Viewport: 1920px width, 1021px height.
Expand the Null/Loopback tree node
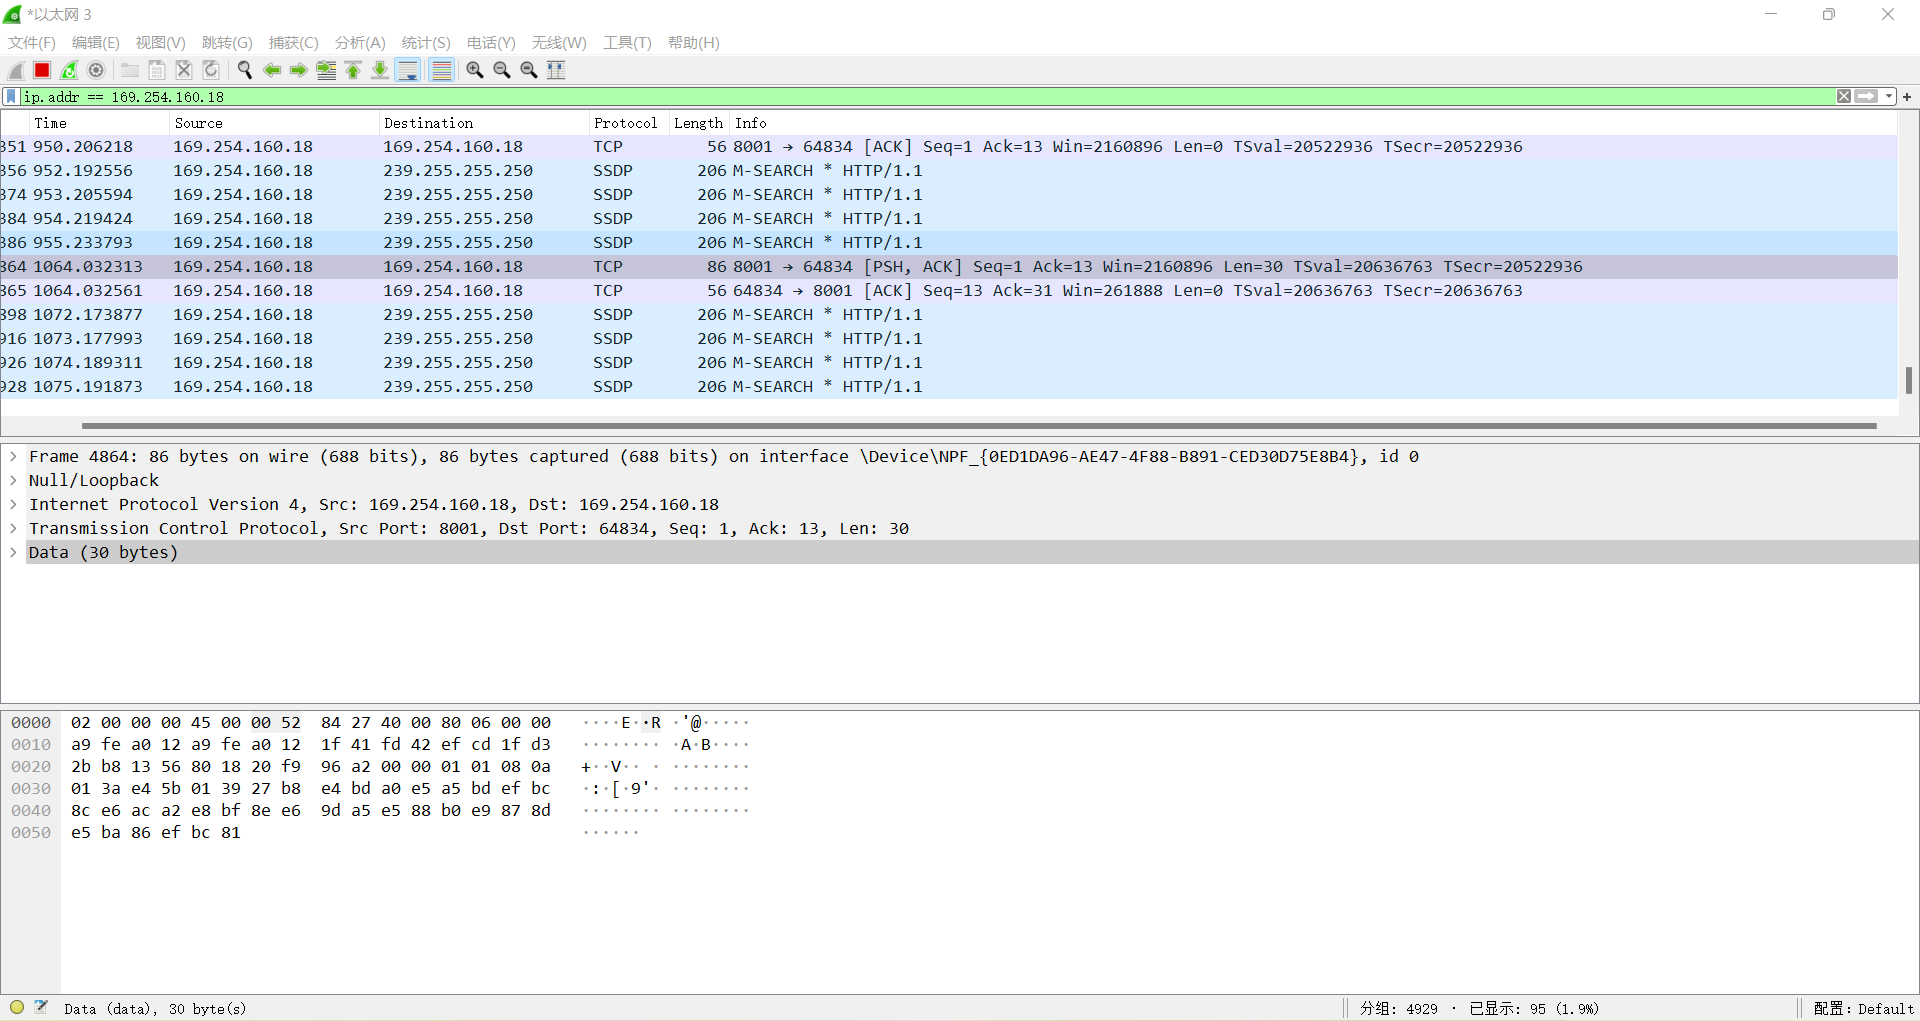(13, 481)
